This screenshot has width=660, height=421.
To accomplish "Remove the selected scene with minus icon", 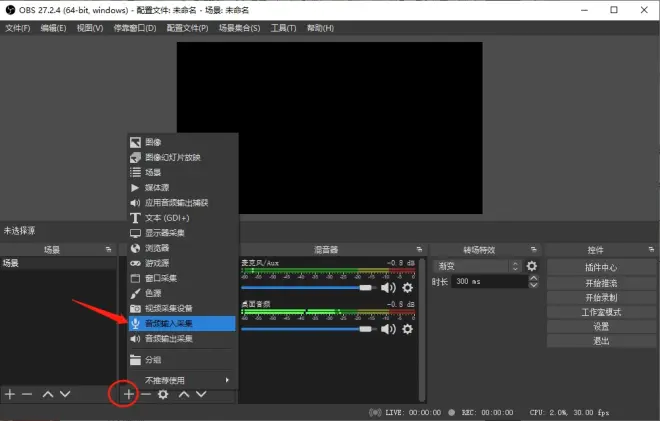I will pos(27,394).
